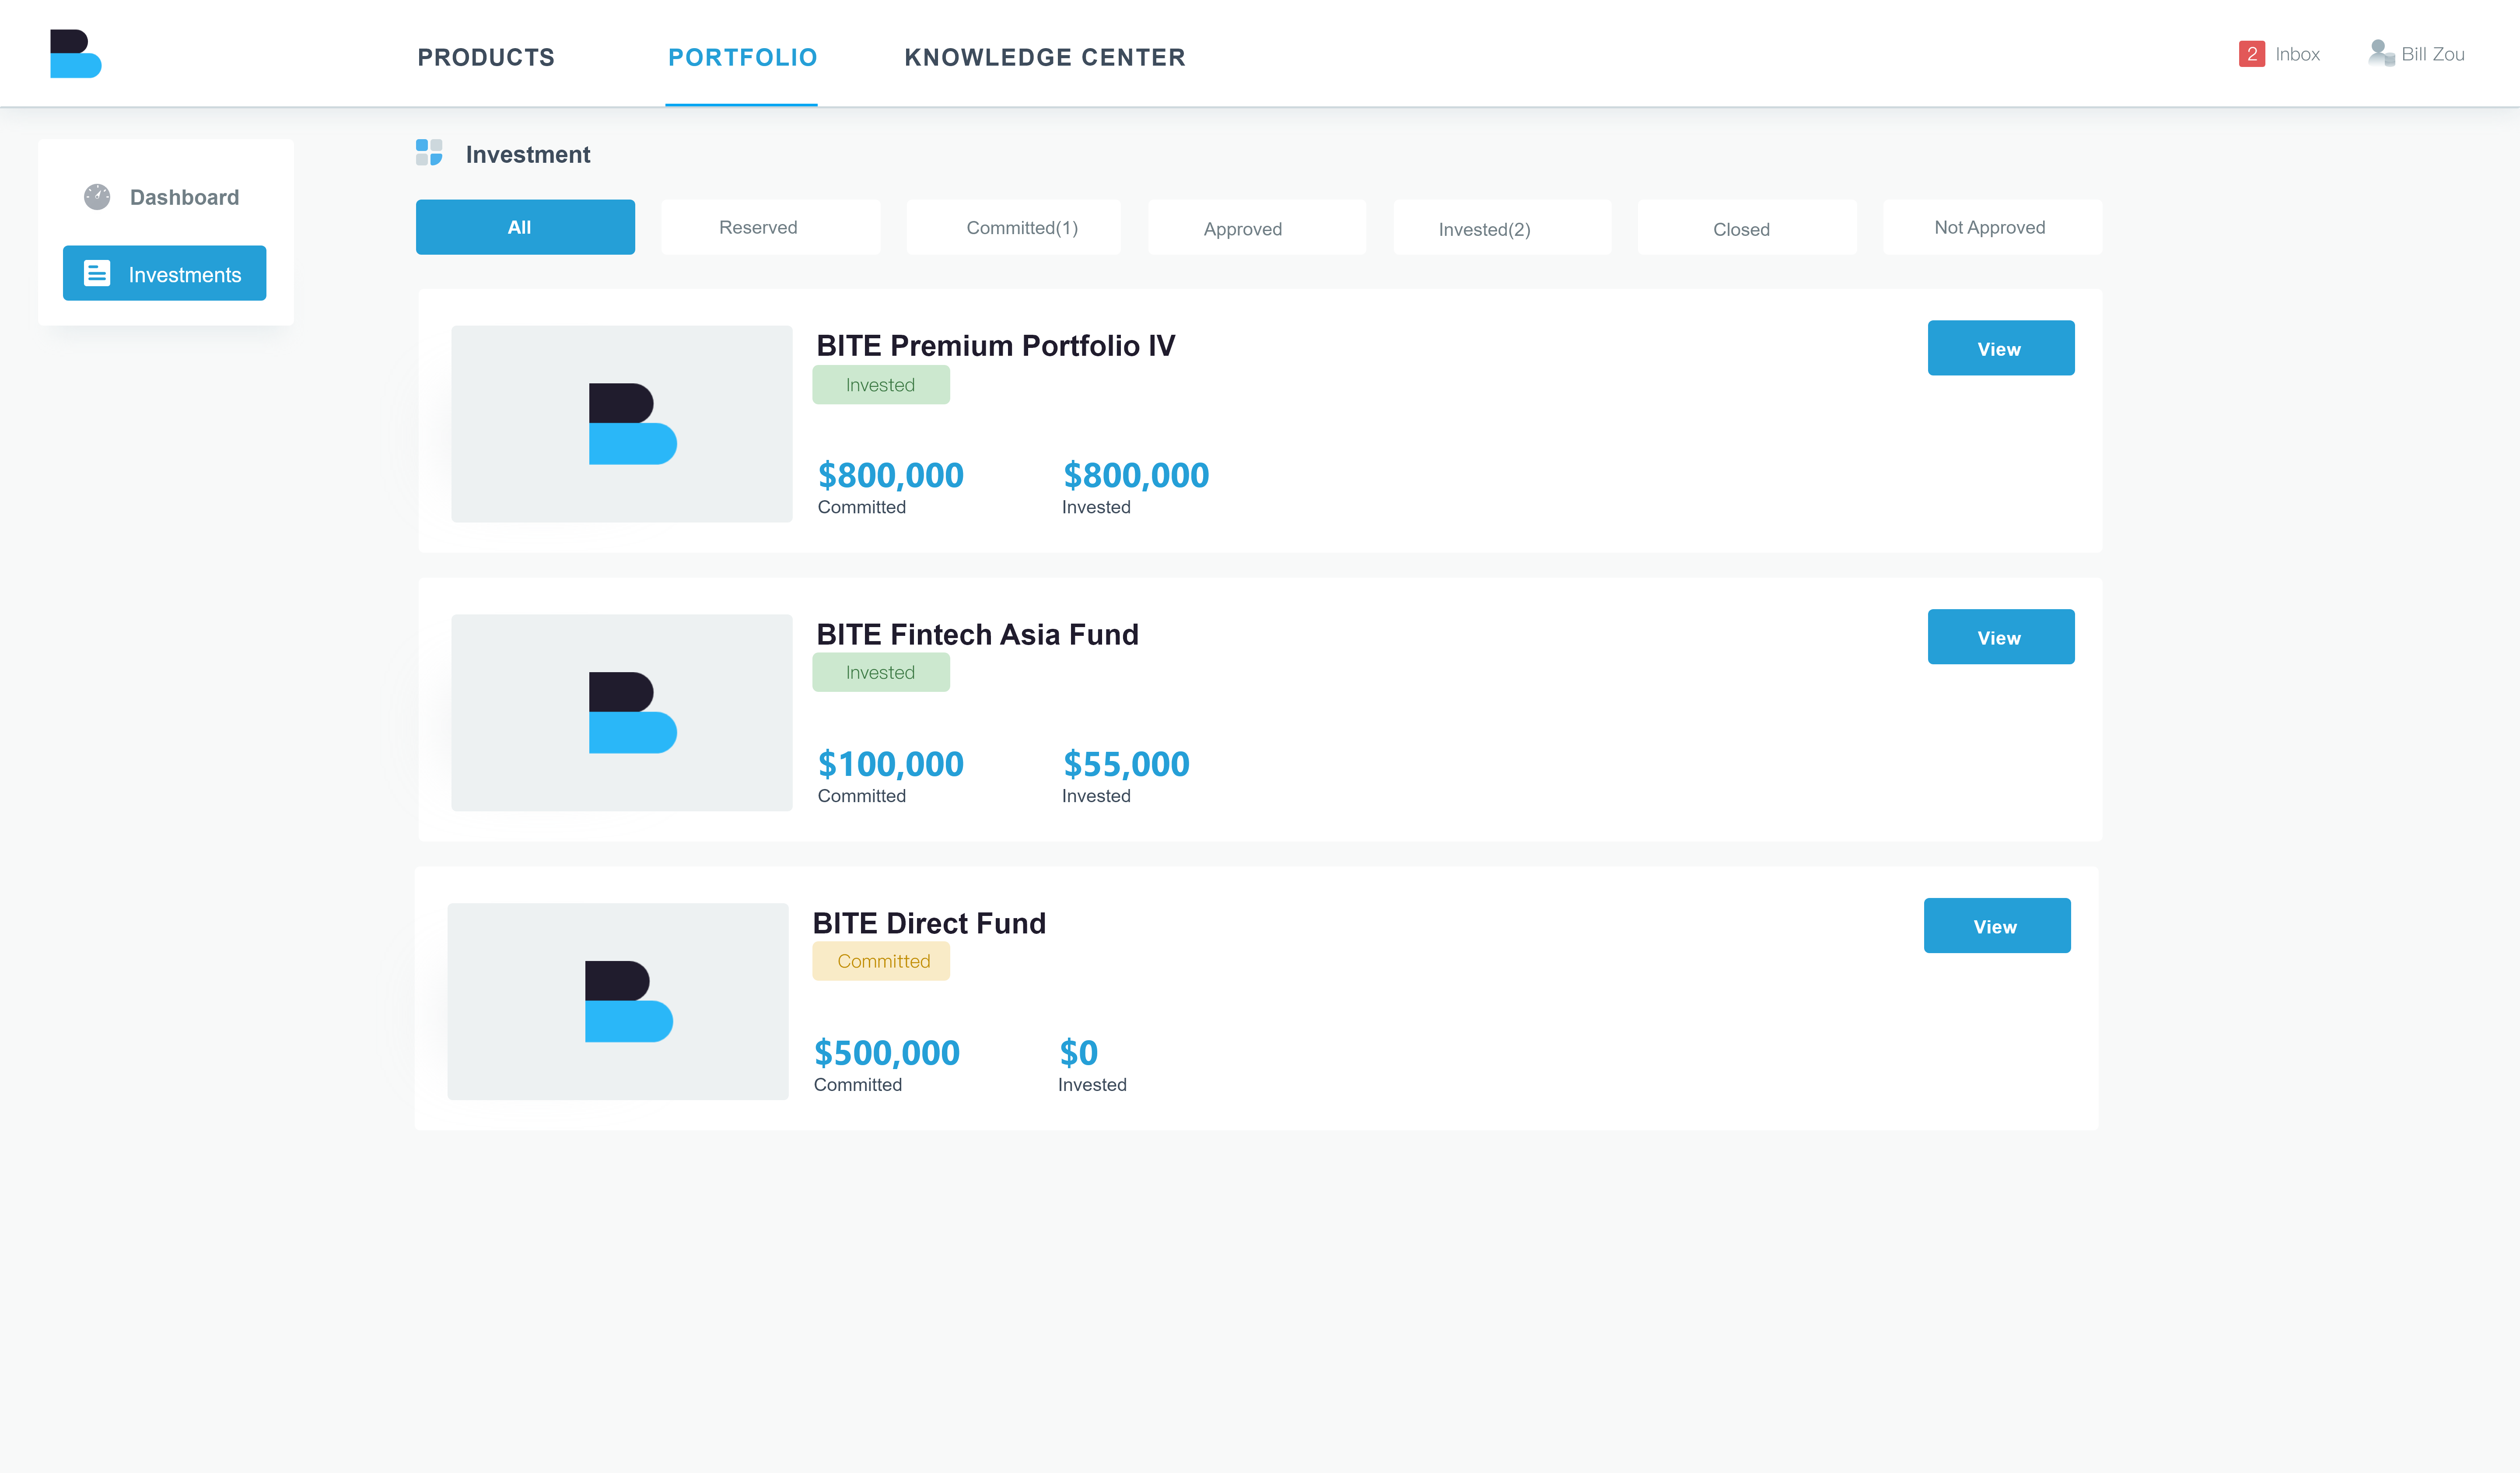Switch to the Approved tab
Viewport: 2520px width, 1473px height.
click(x=1257, y=227)
